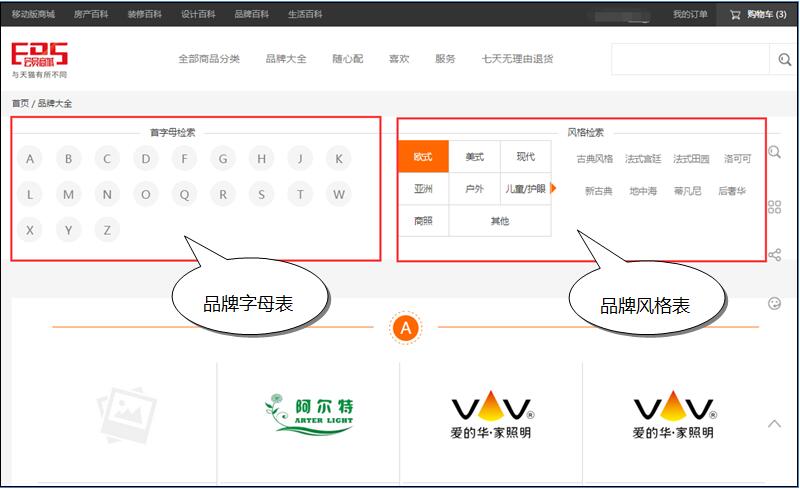Image resolution: width=800 pixels, height=489 pixels.
Task: Open the shopping cart icon
Action: pyautogui.click(x=735, y=15)
